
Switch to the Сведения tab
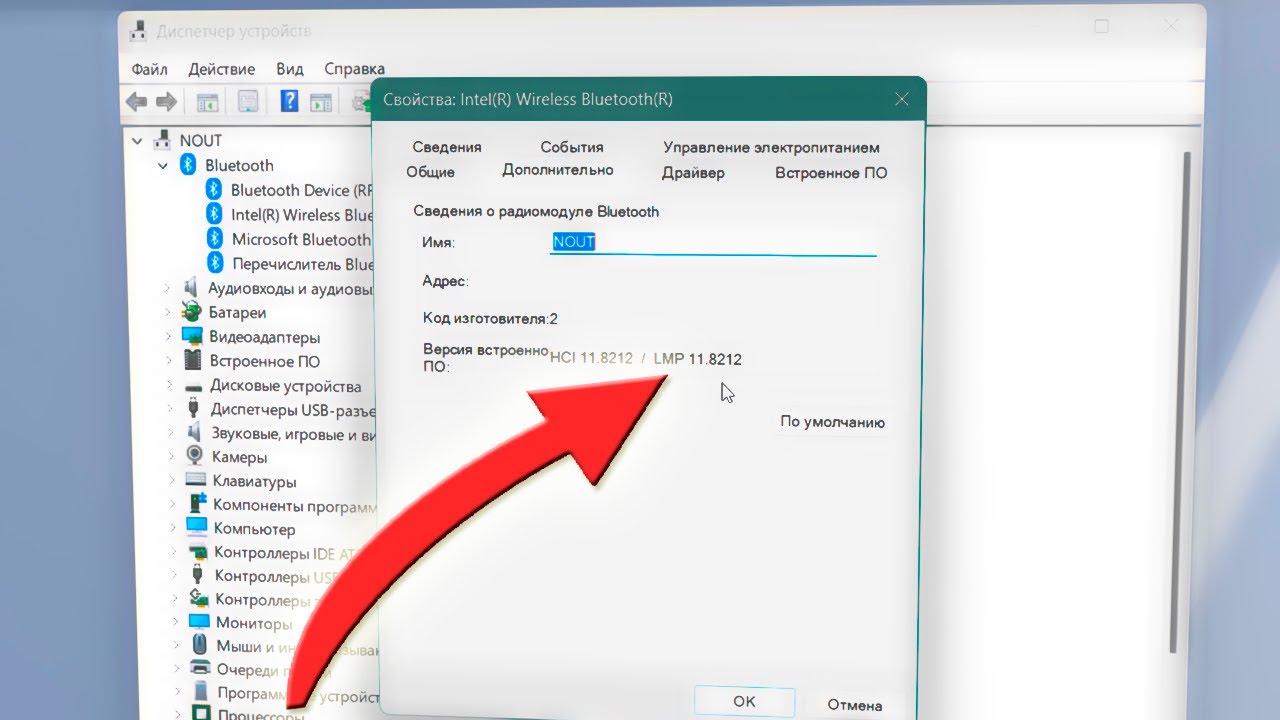click(x=447, y=147)
